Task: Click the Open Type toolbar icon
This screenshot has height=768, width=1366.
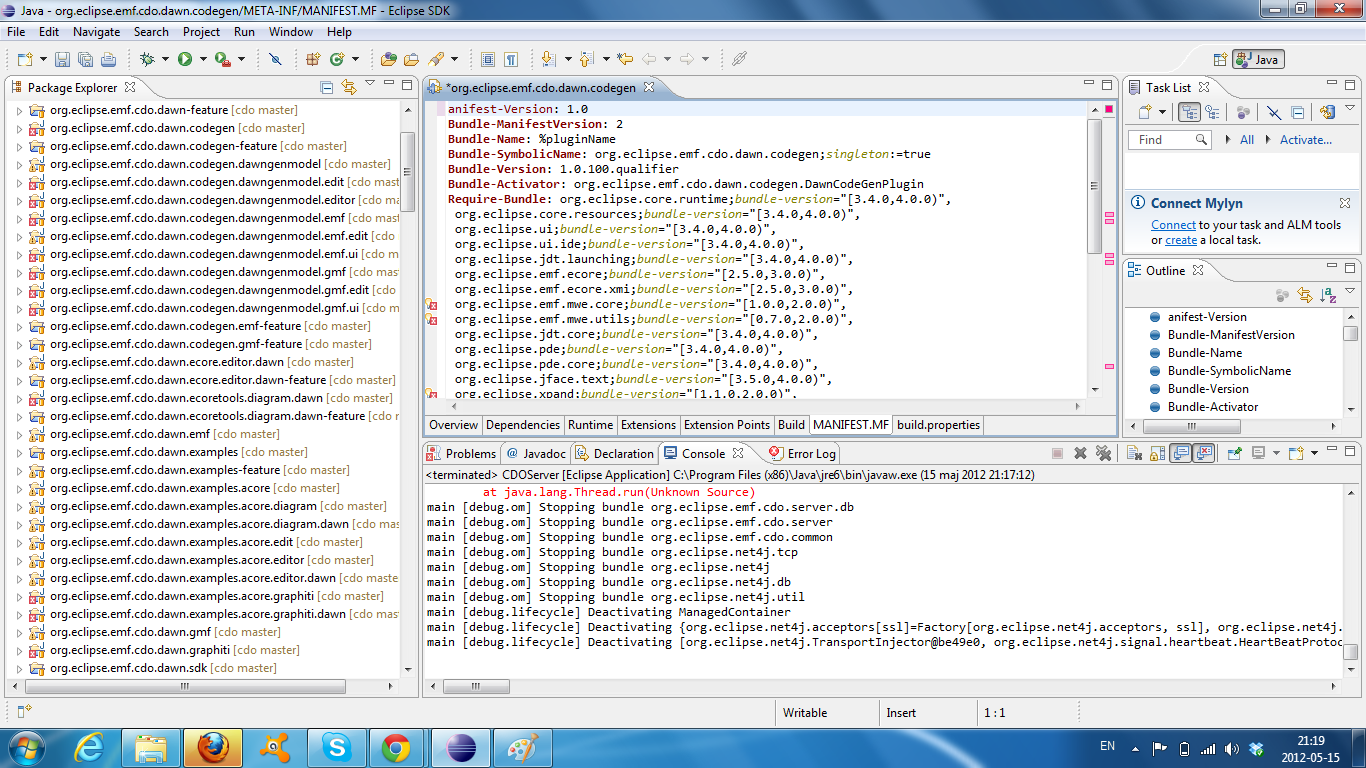Action: (x=388, y=59)
